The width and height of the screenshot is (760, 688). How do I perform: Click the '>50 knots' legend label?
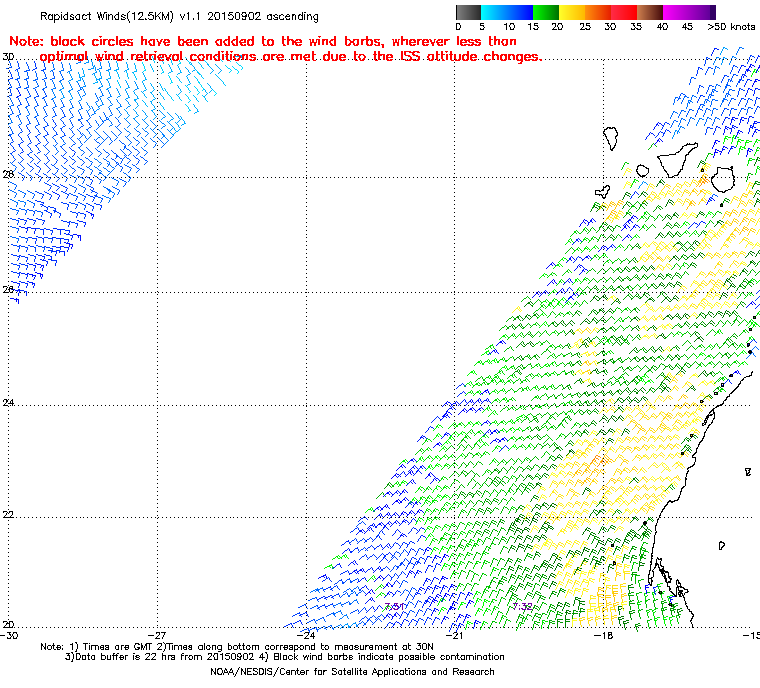(x=731, y=27)
